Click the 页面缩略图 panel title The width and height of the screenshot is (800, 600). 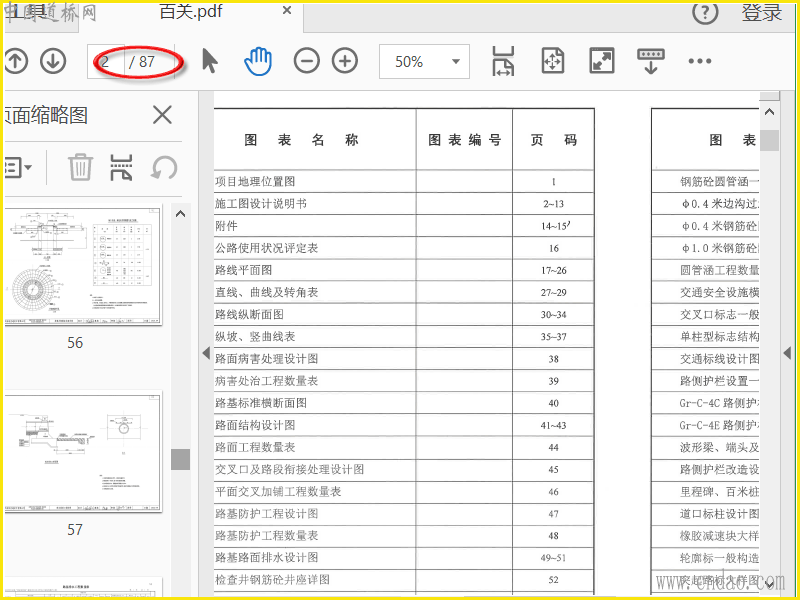tap(46, 115)
